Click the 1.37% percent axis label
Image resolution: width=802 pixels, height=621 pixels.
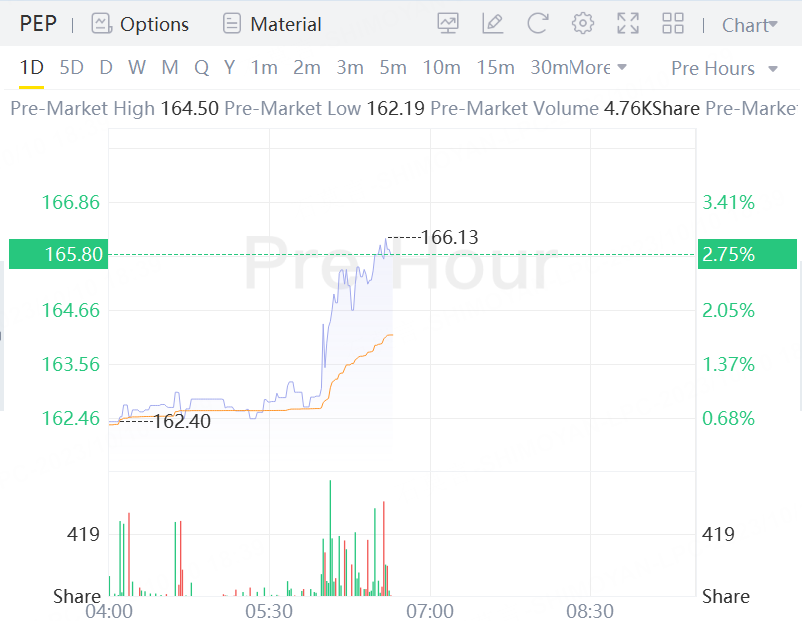728,364
